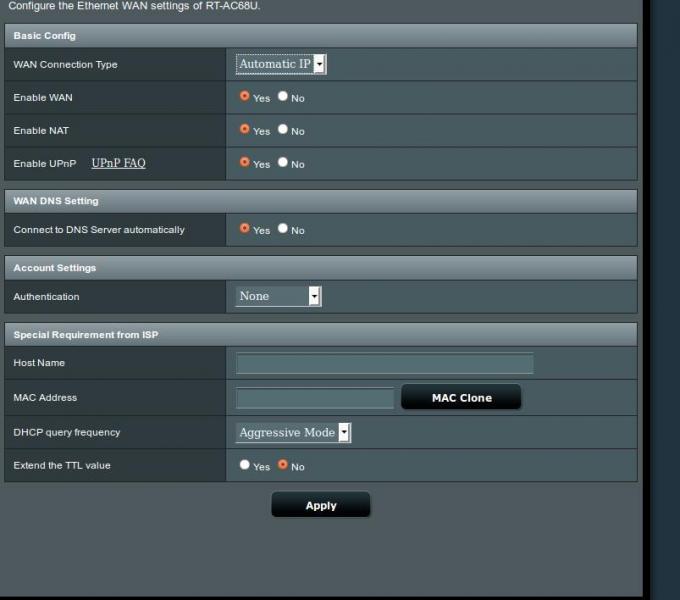
Task: Open the DHCP query frequency dropdown
Action: tap(293, 433)
